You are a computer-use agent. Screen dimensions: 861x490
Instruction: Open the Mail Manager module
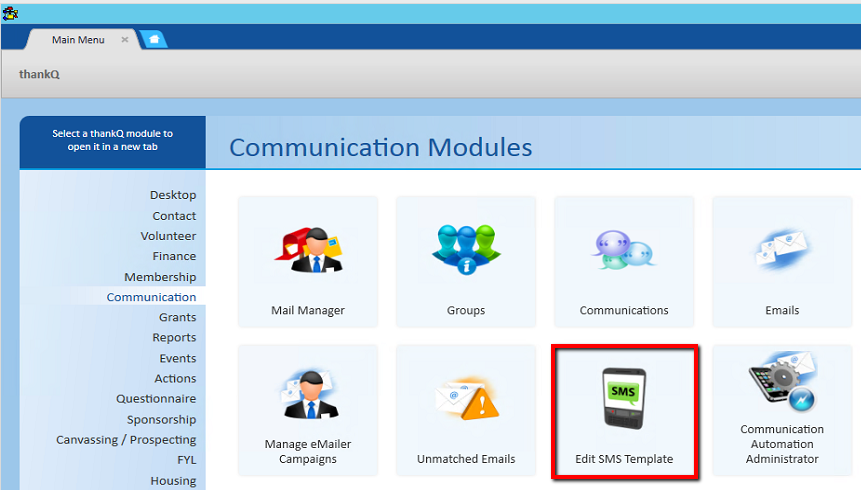pyautogui.click(x=307, y=260)
